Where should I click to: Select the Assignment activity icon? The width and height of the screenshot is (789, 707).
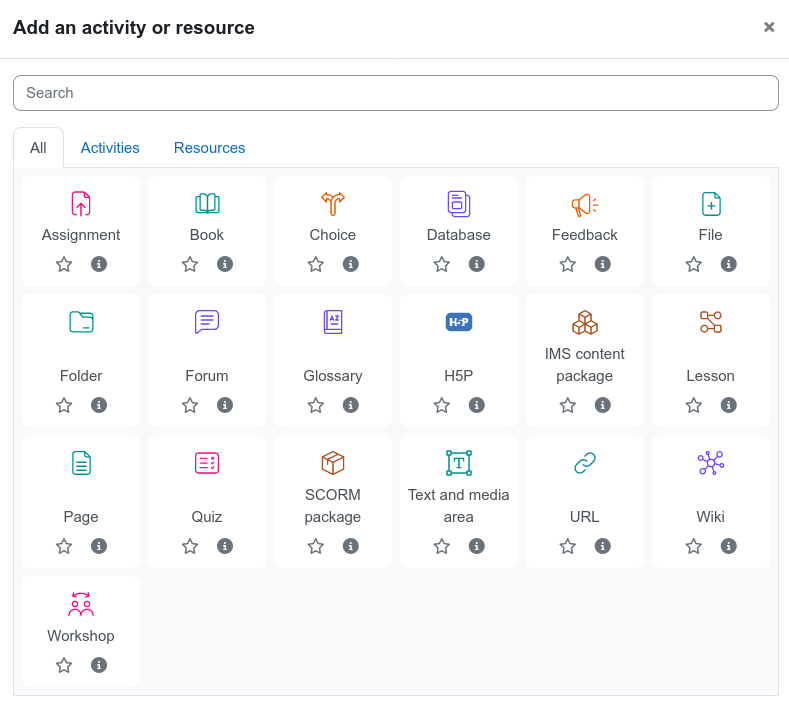[81, 204]
